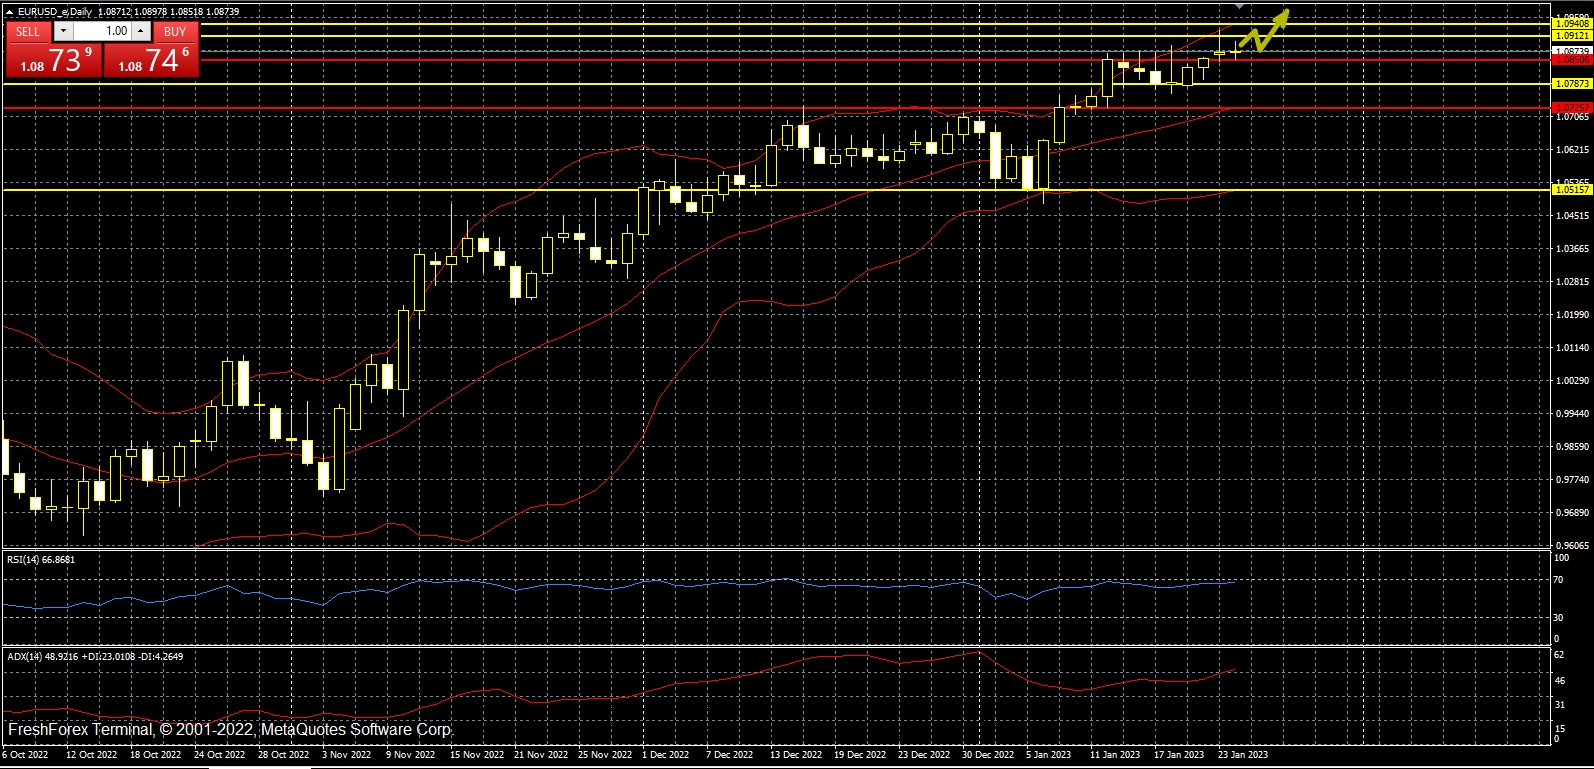The width and height of the screenshot is (1594, 769).
Task: Sell at bid price 1.08 73
Action: point(55,60)
